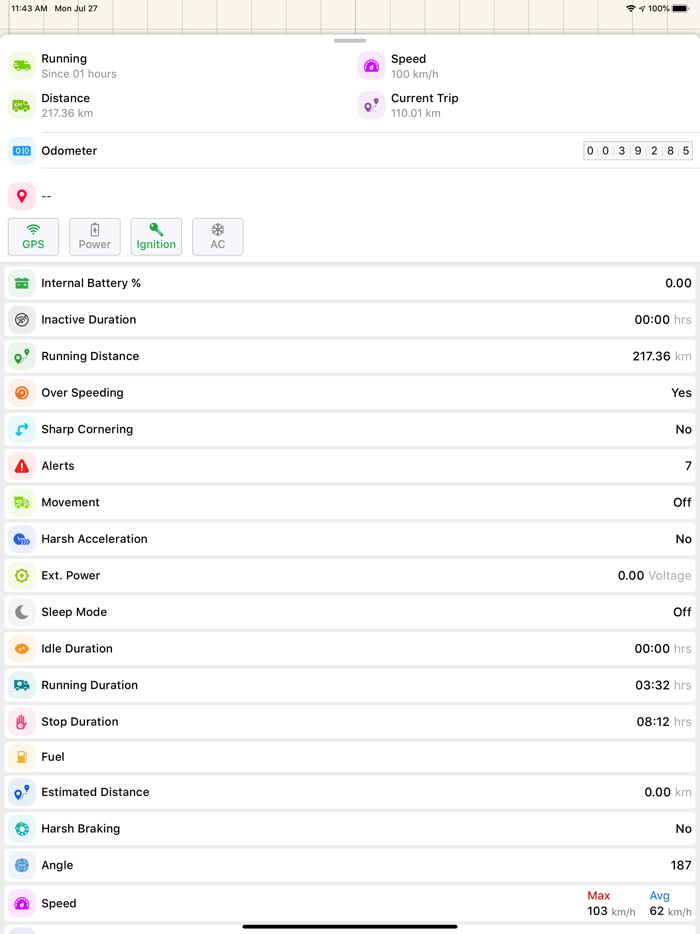Tap the Harsh Braking icon
This screenshot has width=700, height=934.
[22, 829]
